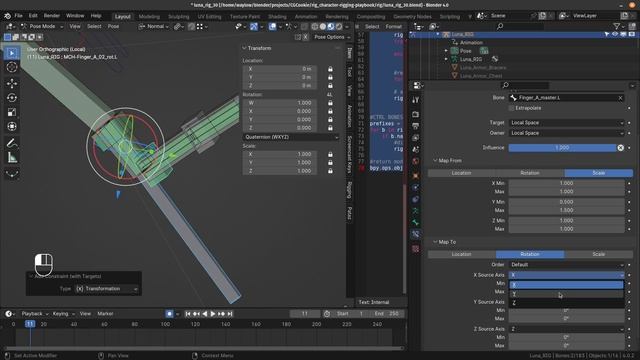Toggle Rotation W lock
Screen dimensions: 640x360
point(330,103)
